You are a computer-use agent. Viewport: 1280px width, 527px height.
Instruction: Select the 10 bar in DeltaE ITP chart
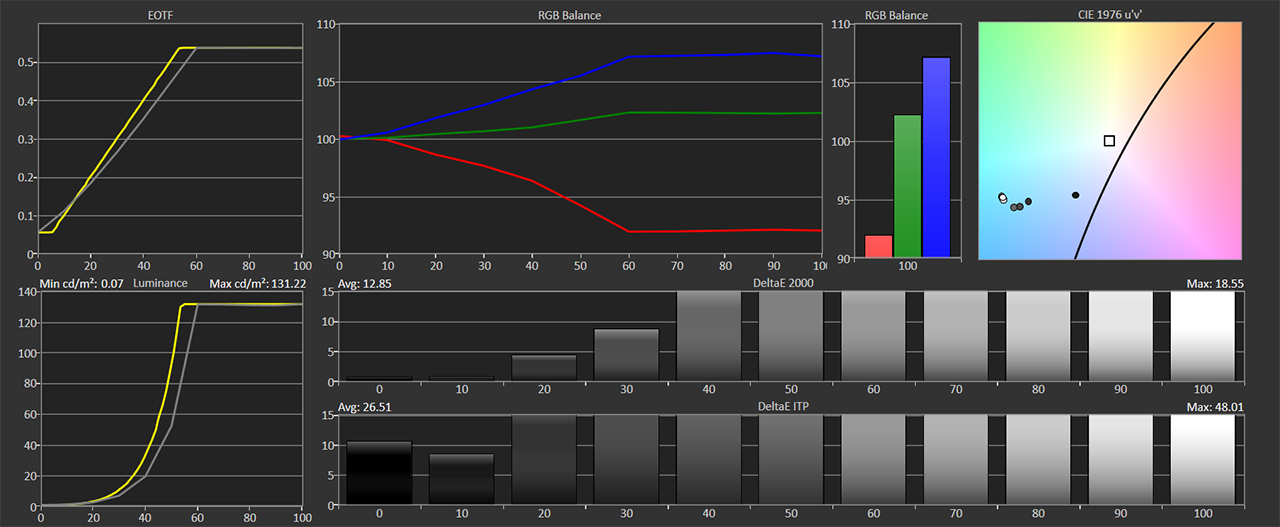click(461, 478)
